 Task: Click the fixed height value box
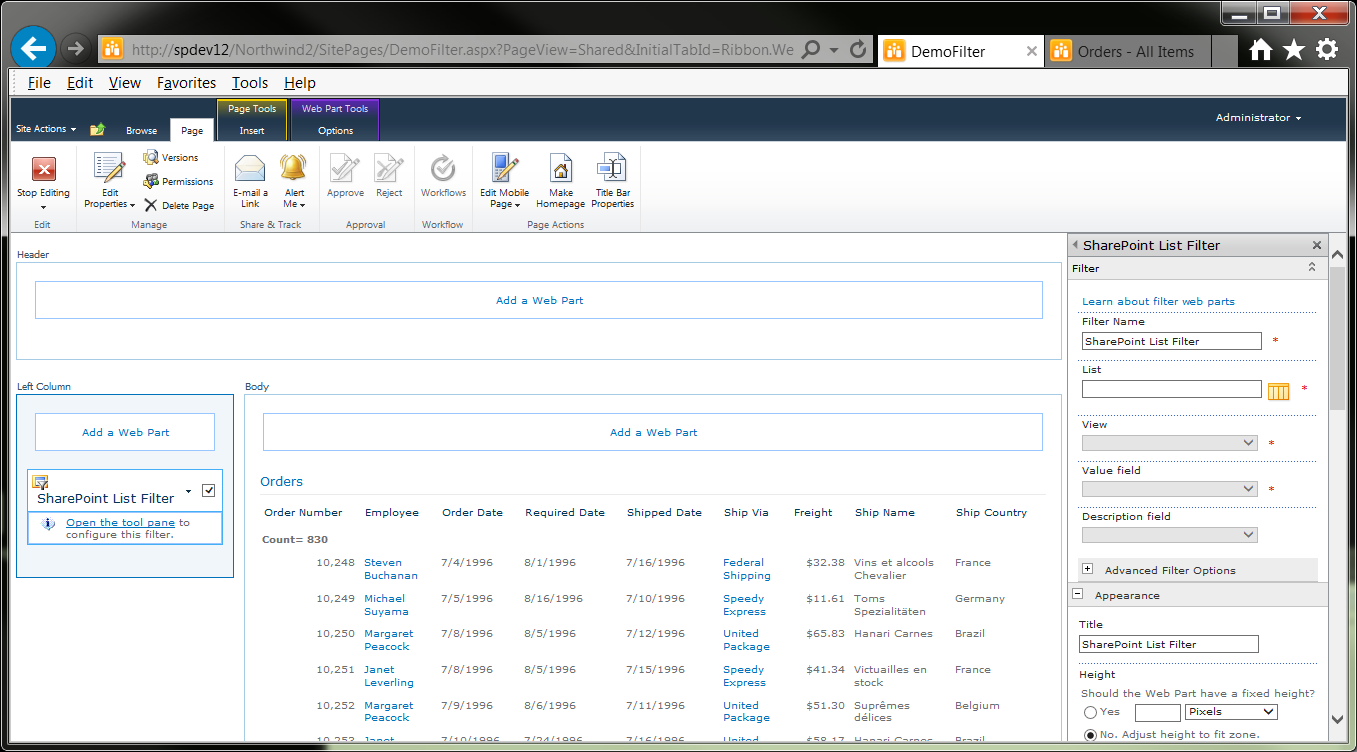(1158, 712)
